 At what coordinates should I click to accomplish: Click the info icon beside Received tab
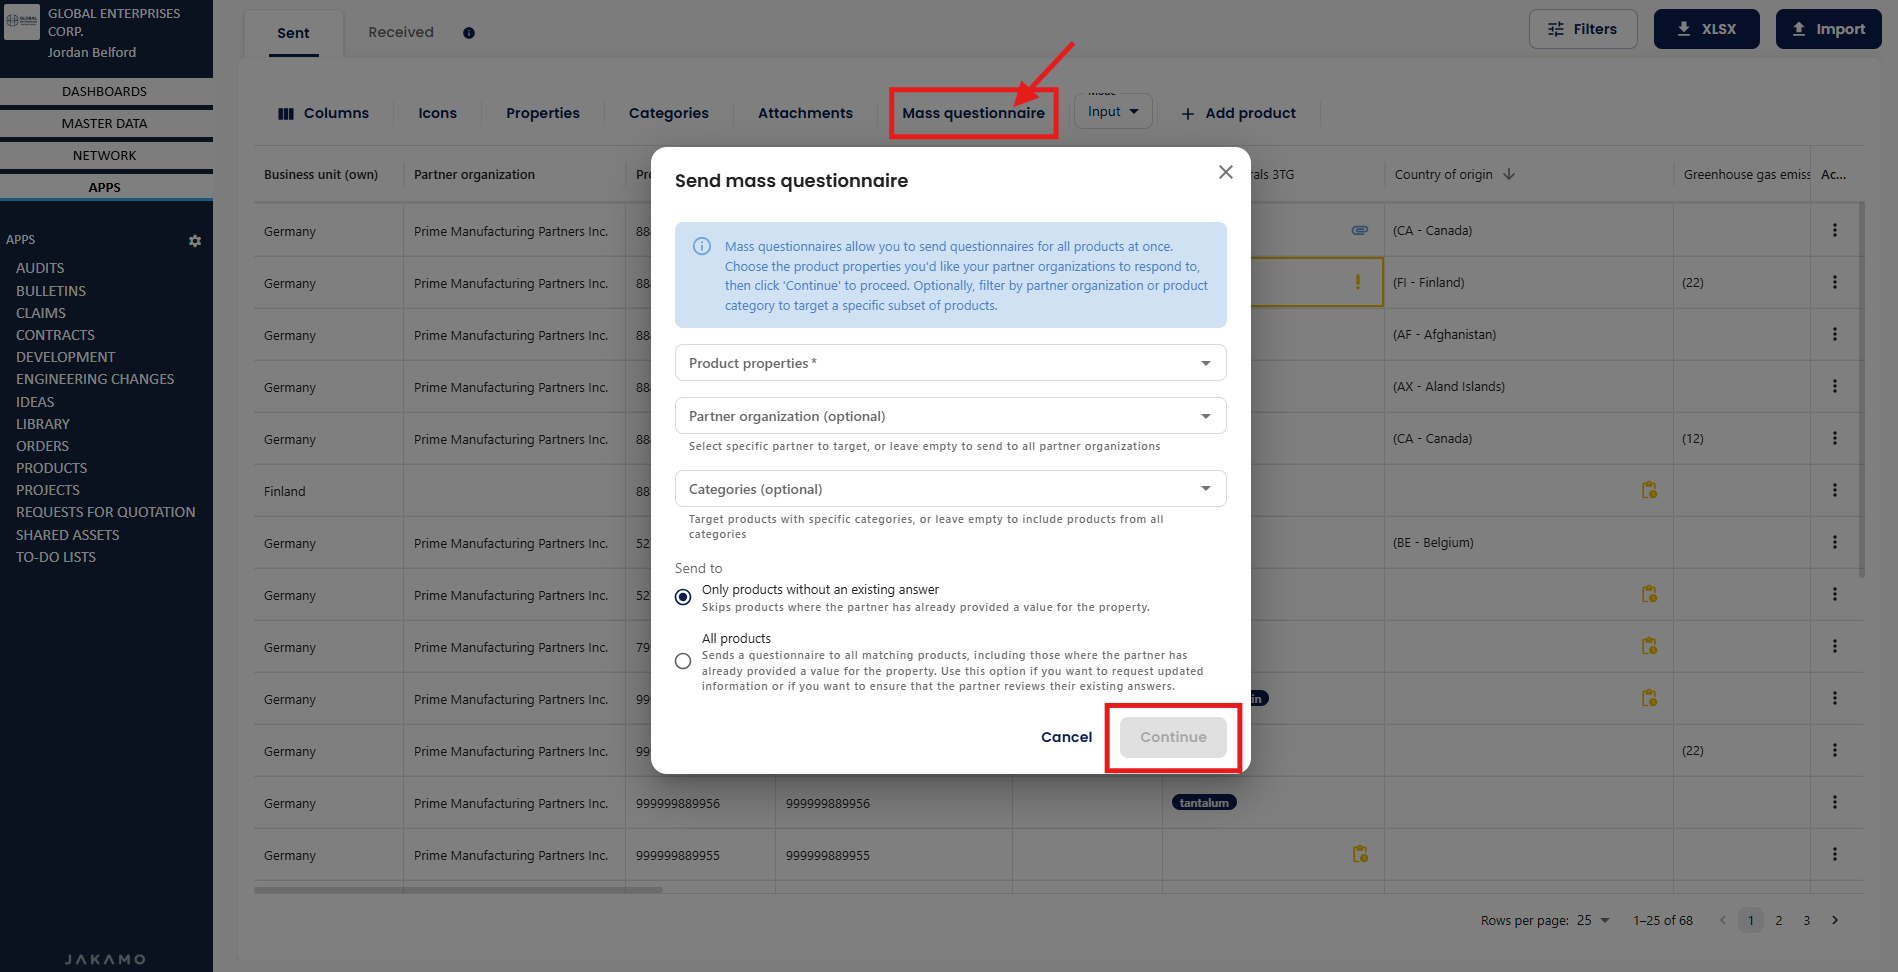pos(469,33)
